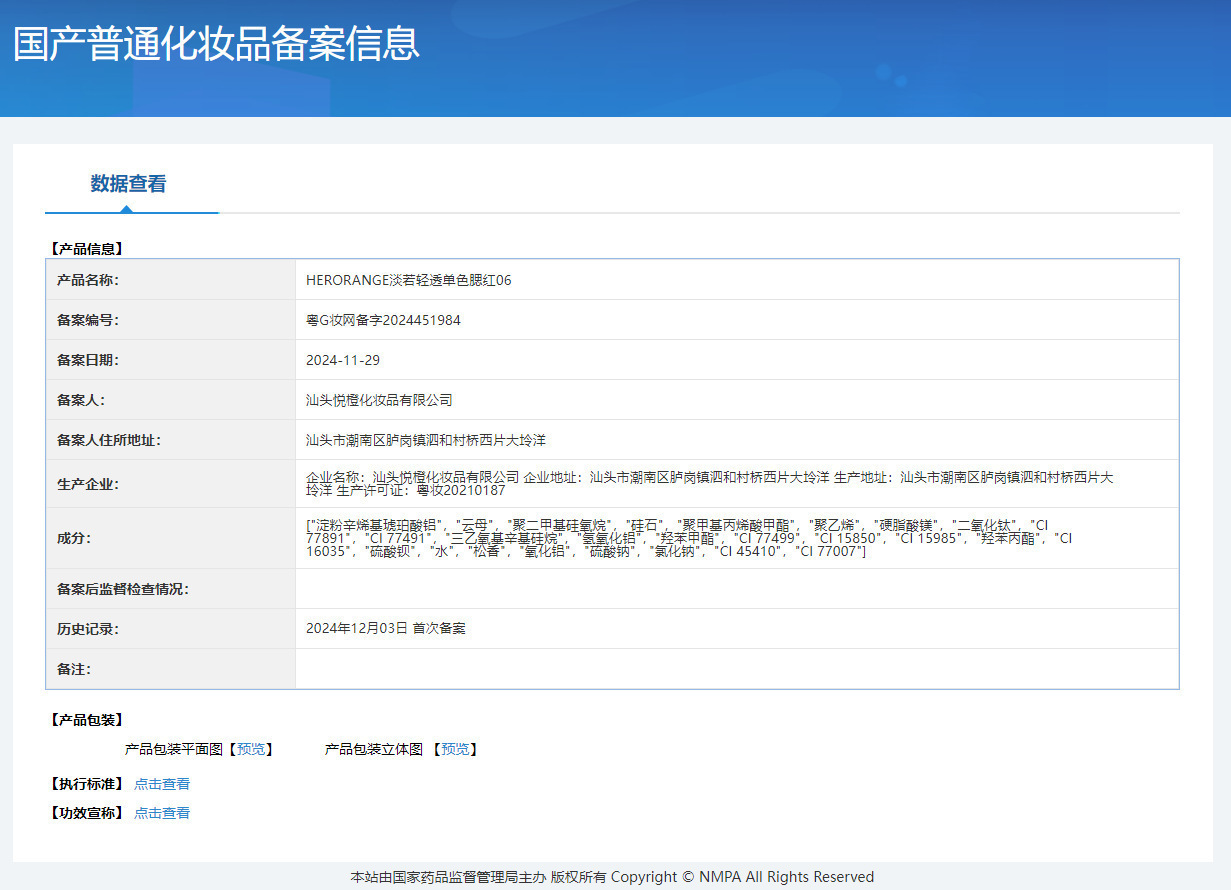Select product name HERORANGE淡若轻透单色腮红06
The image size is (1231, 890).
coord(409,280)
